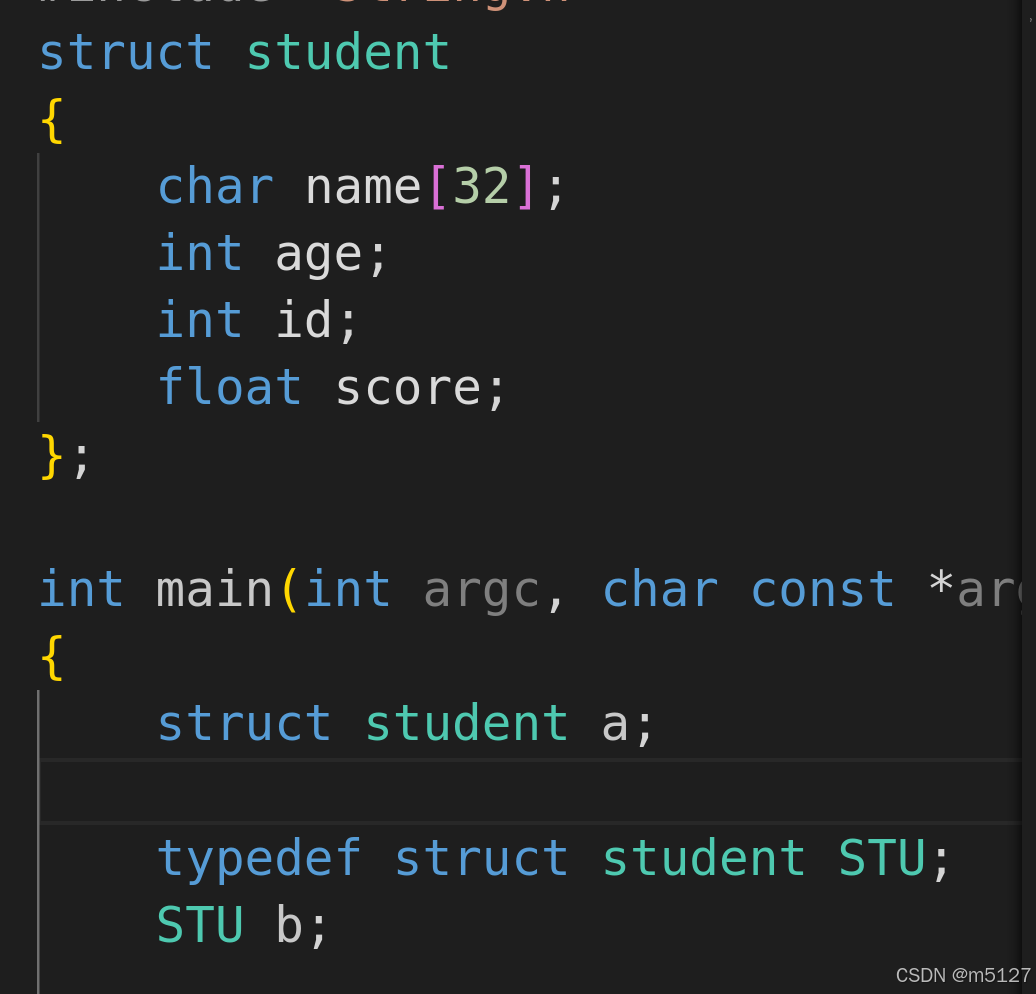Screen dimensions: 1036x994
Task: Click the float keyword before score
Action: (229, 386)
